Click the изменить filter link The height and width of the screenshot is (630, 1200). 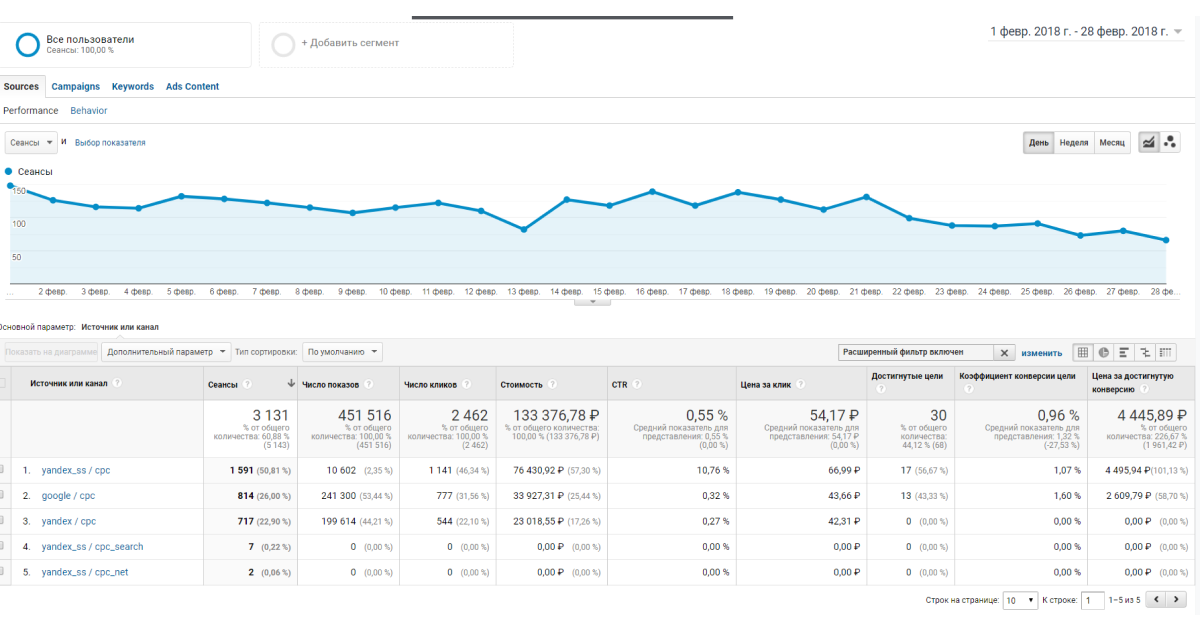point(1041,353)
